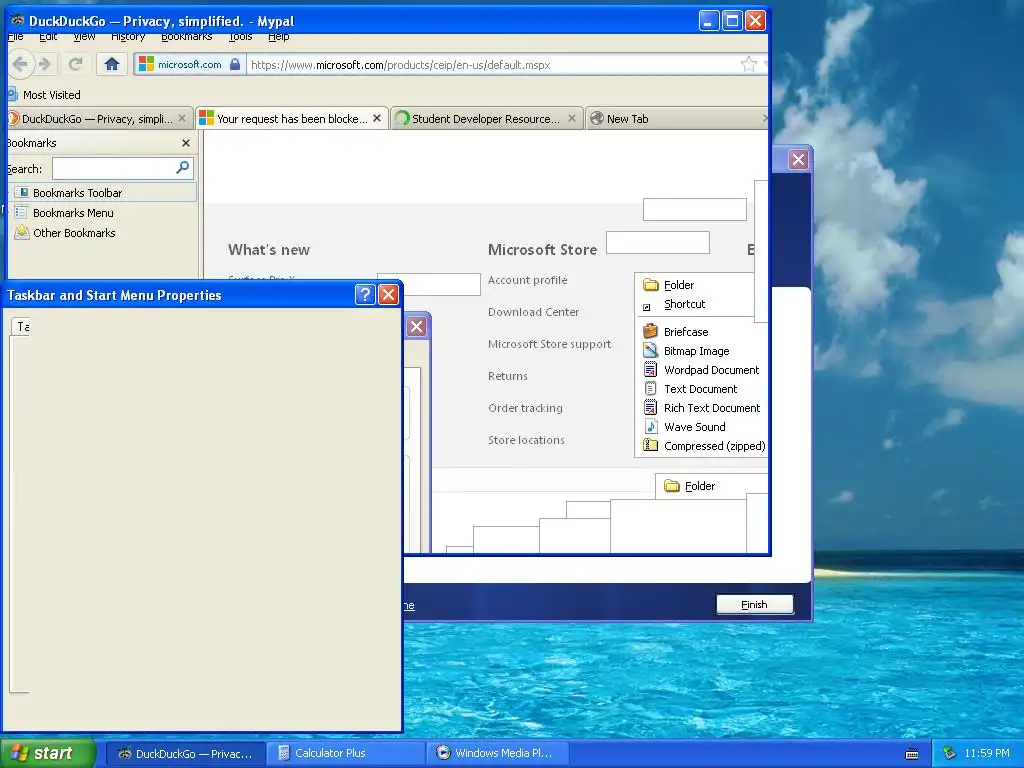Click the keyboard icon in system tray
This screenshot has height=768, width=1024.
point(912,754)
